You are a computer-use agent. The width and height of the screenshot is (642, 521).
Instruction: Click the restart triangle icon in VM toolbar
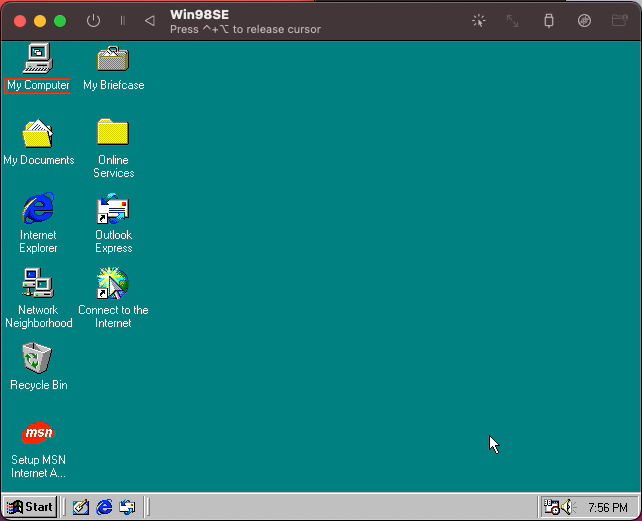[150, 20]
